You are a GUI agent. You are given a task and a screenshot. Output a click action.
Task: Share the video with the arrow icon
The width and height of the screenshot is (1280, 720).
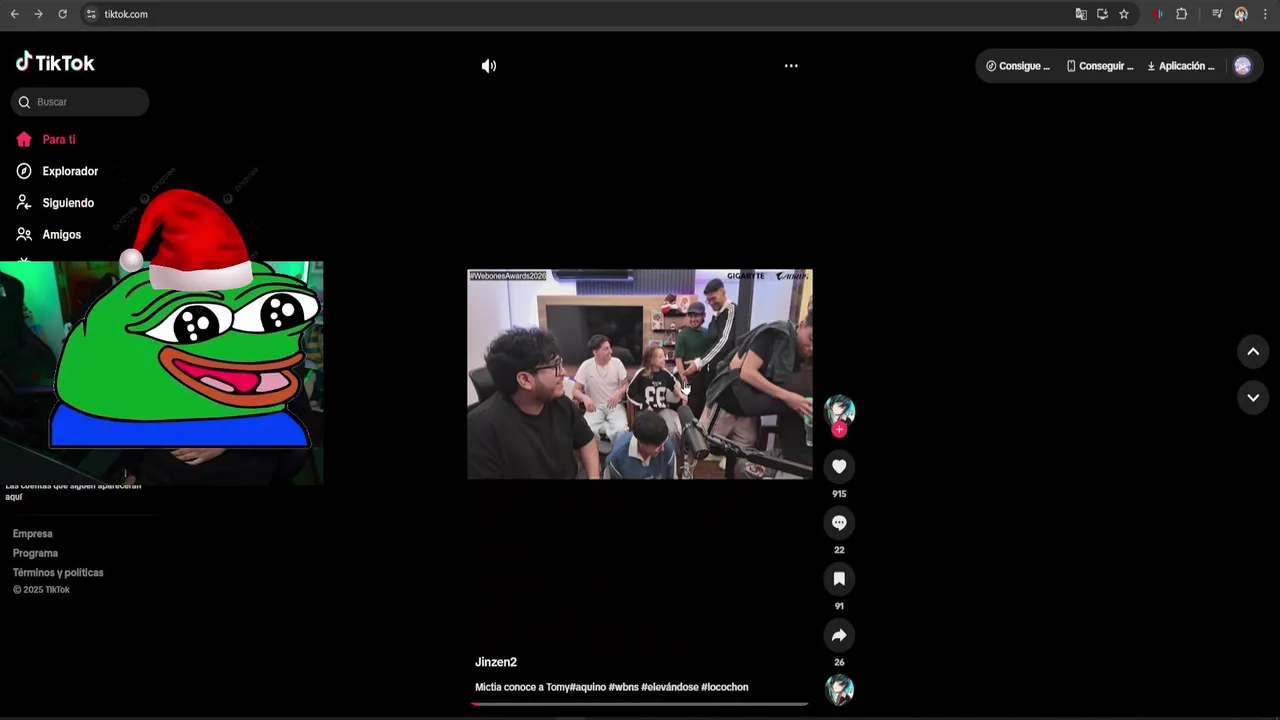(x=839, y=635)
